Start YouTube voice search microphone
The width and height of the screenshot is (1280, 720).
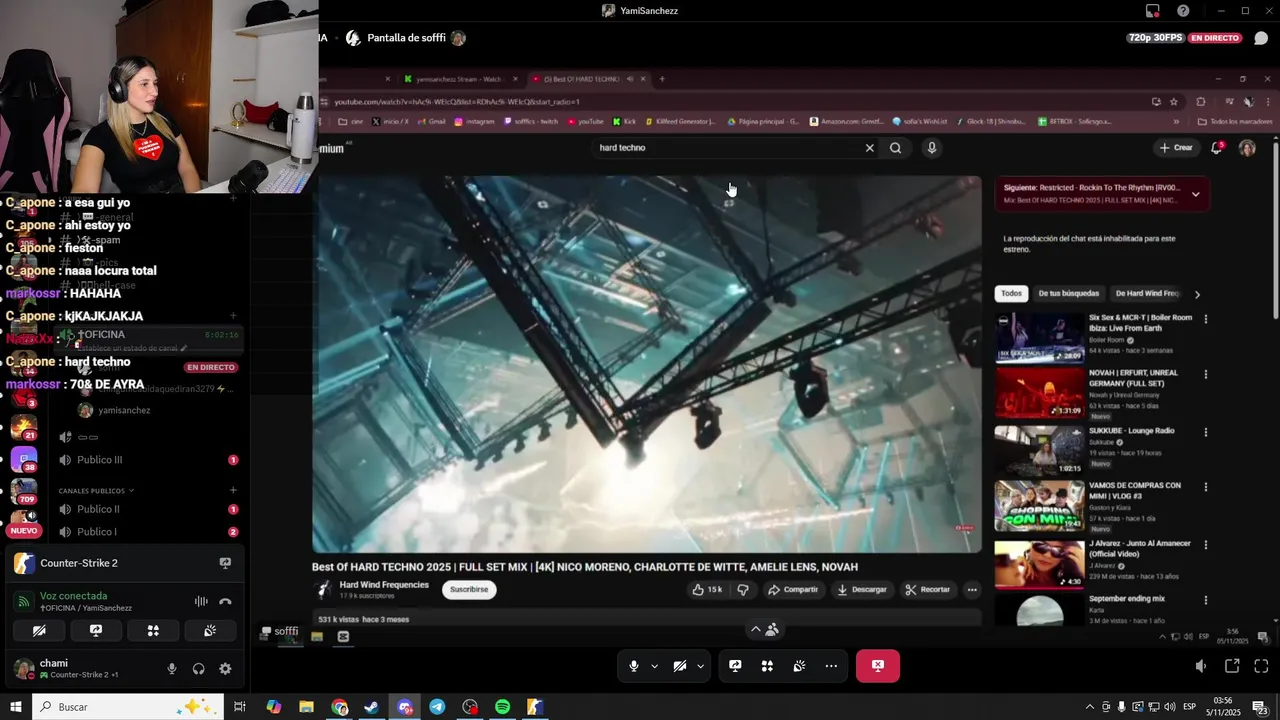point(931,148)
